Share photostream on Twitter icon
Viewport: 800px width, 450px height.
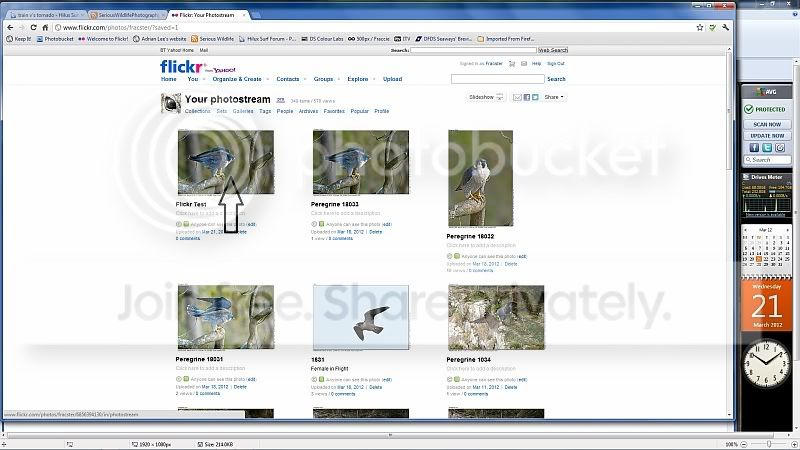tap(535, 97)
